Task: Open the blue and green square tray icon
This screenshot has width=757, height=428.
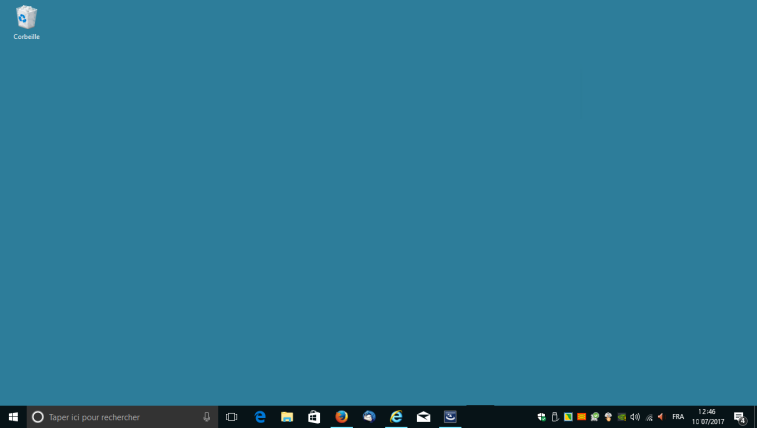Action: tap(568, 417)
